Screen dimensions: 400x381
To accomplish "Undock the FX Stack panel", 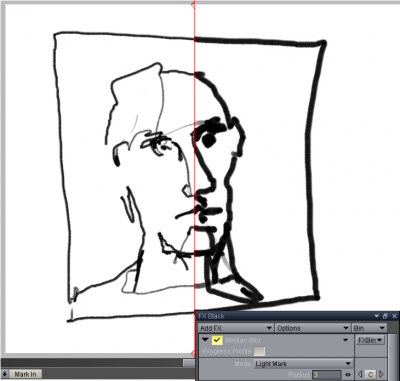I will (x=385, y=316).
